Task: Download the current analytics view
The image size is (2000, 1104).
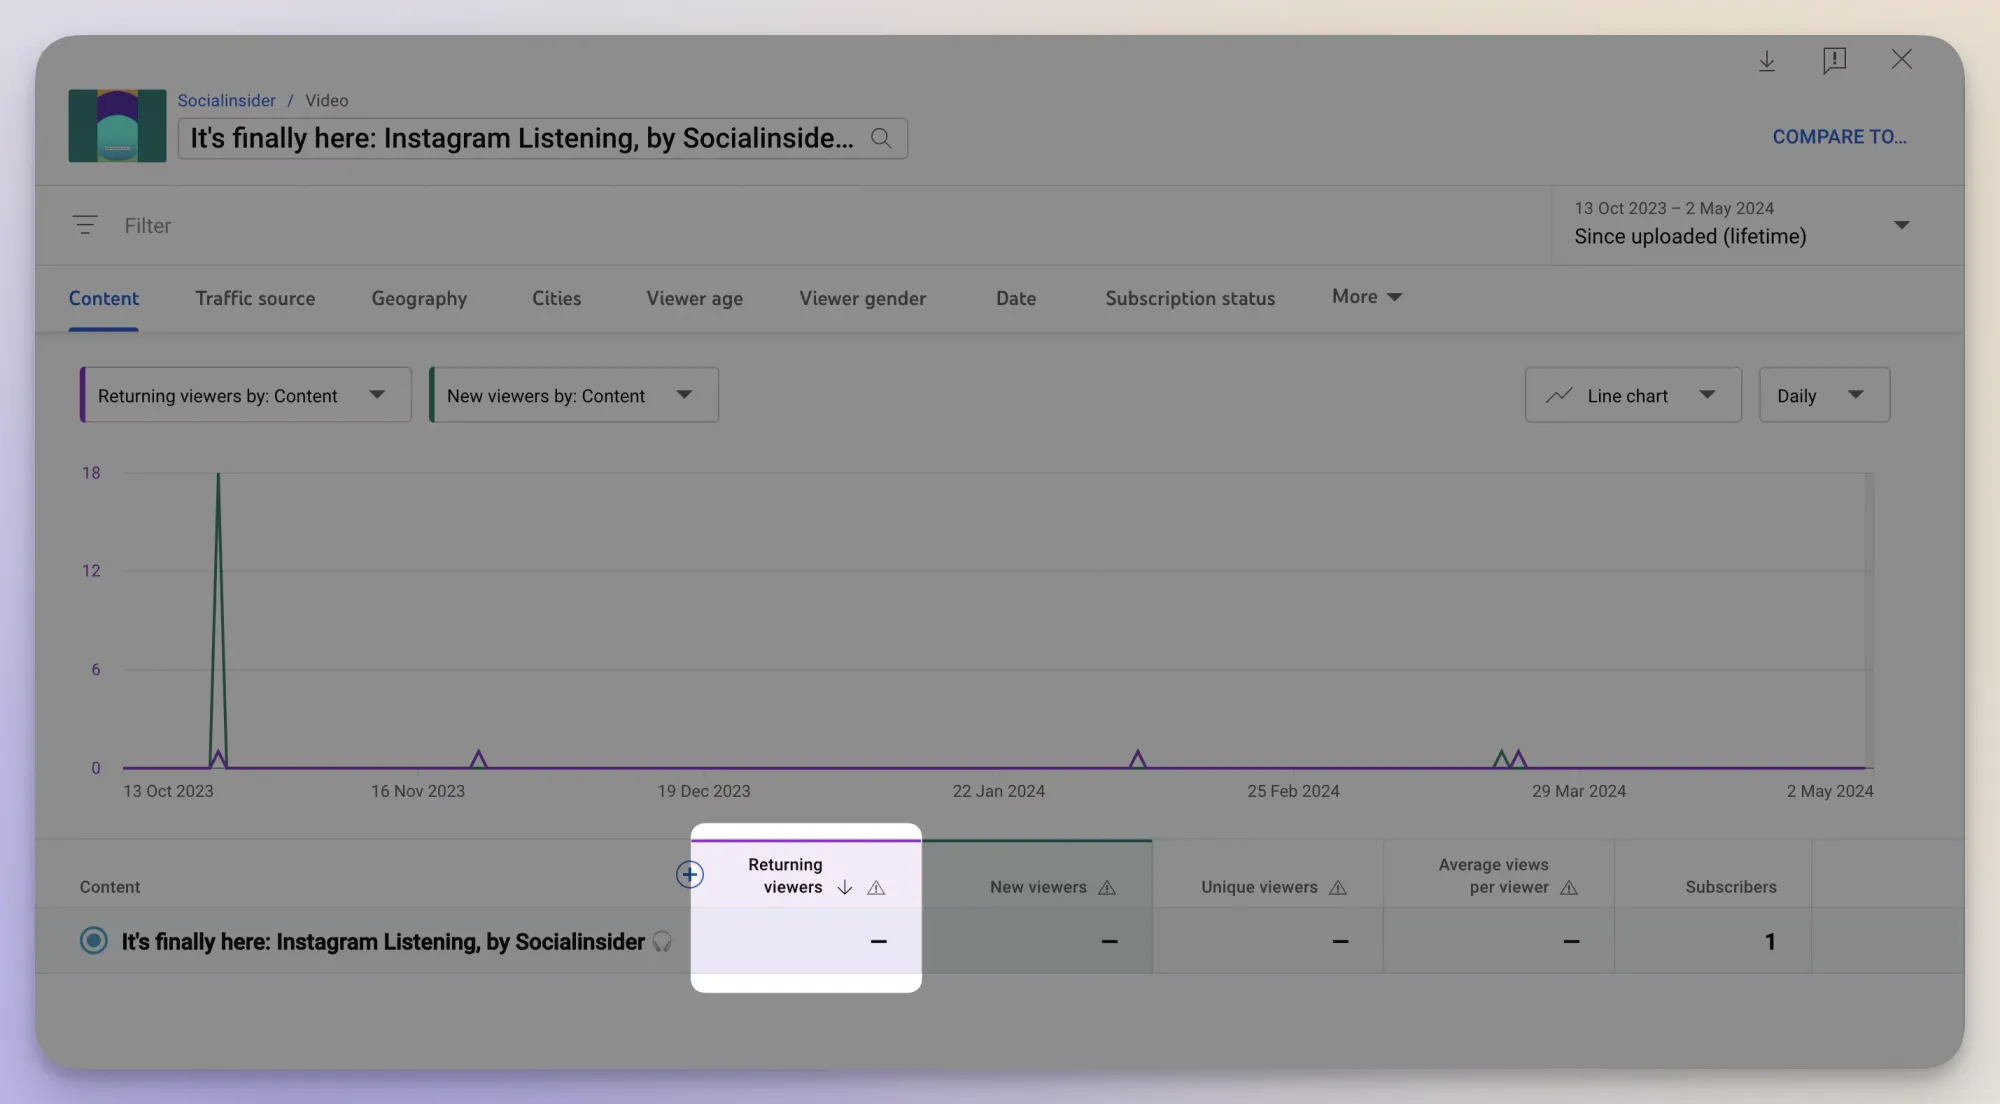Action: pos(1767,61)
